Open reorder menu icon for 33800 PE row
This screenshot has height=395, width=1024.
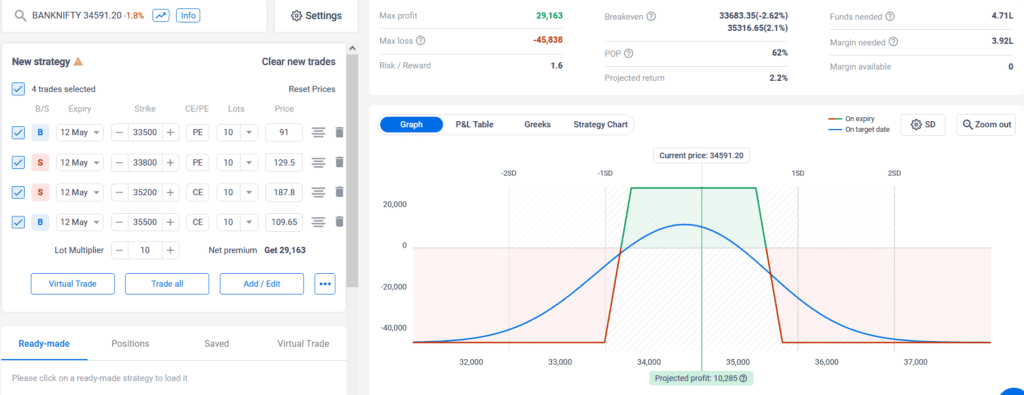(318, 163)
